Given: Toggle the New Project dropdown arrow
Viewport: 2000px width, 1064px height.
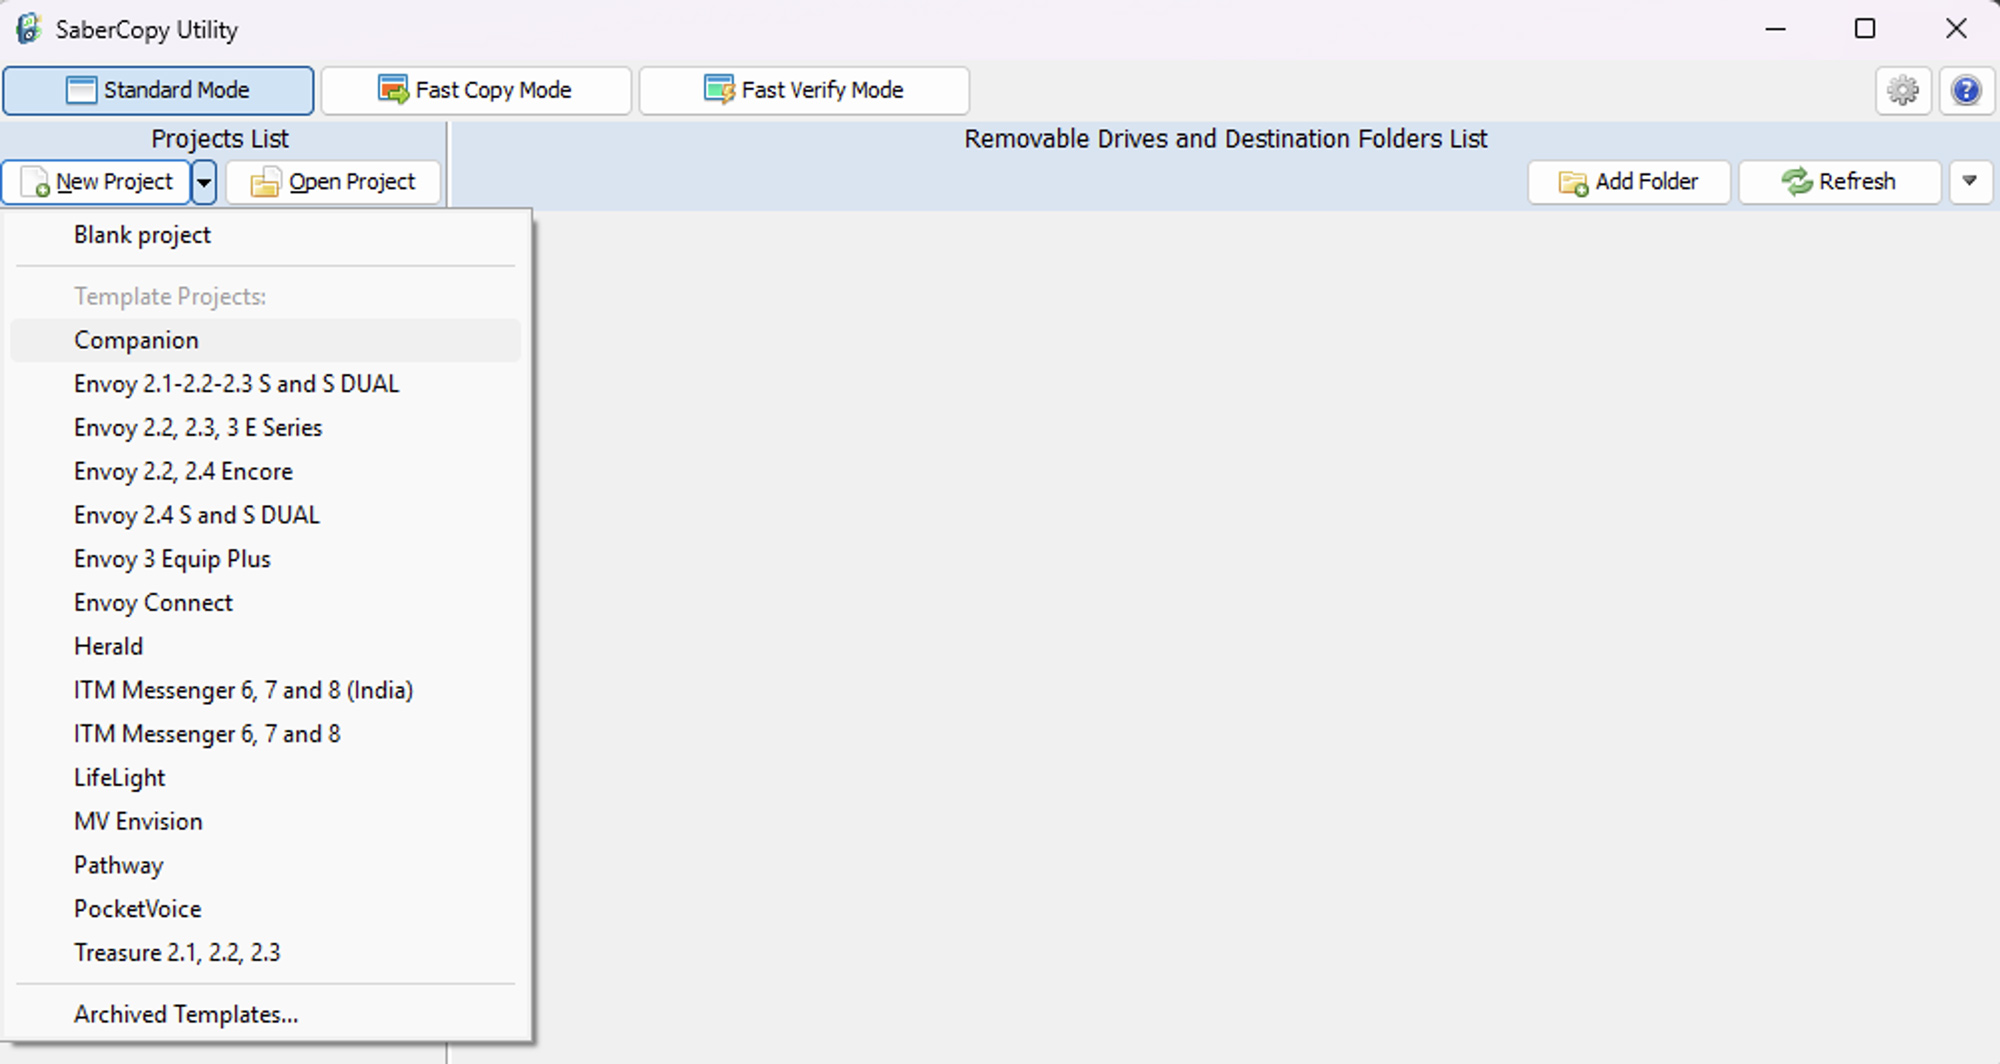Looking at the screenshot, I should pyautogui.click(x=204, y=182).
